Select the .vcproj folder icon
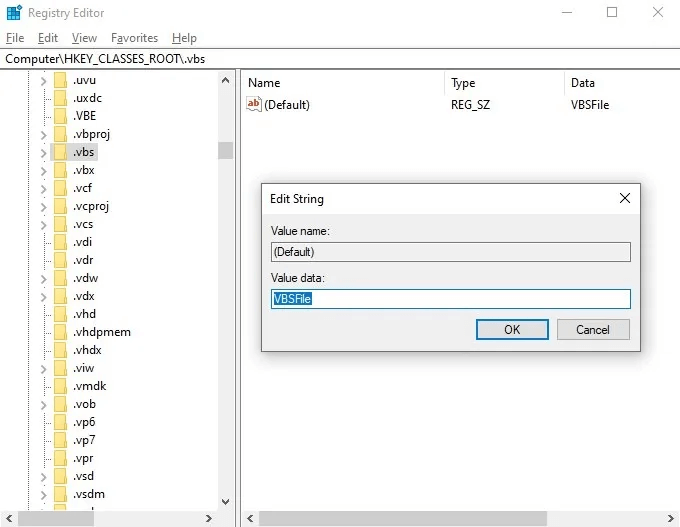Screen dimensions: 680x527 pyautogui.click(x=60, y=206)
